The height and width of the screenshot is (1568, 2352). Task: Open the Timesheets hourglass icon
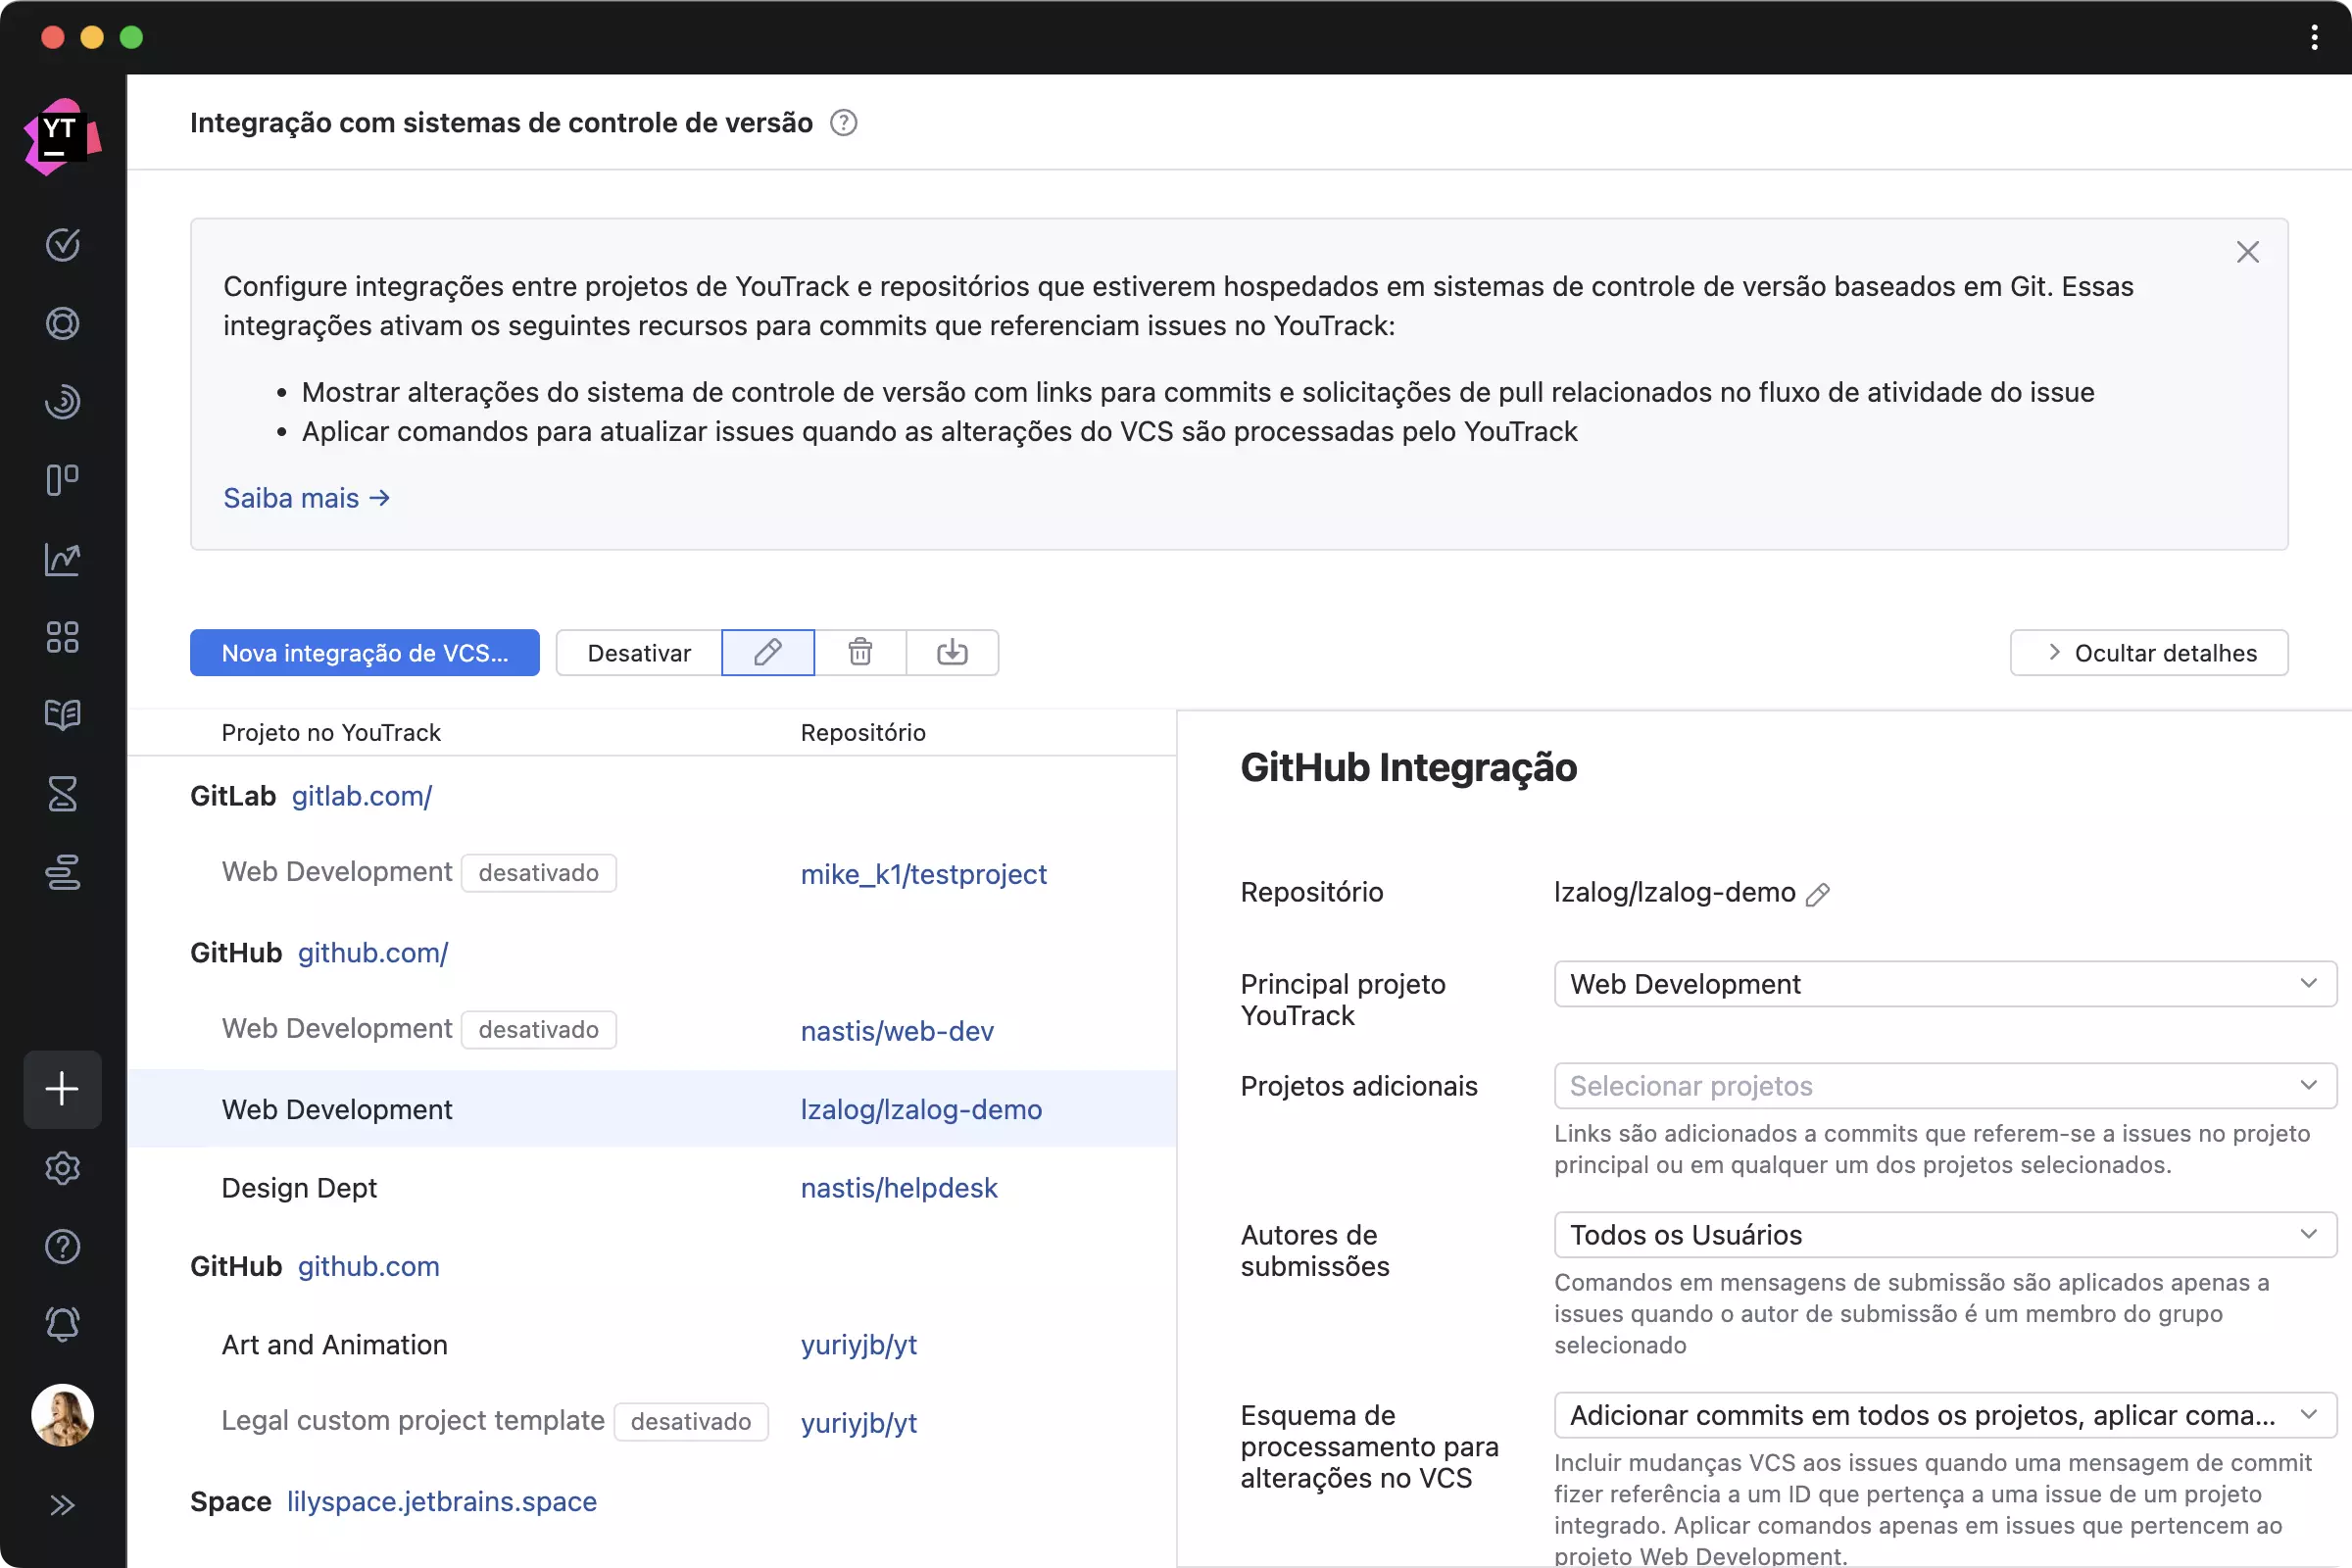click(x=62, y=794)
